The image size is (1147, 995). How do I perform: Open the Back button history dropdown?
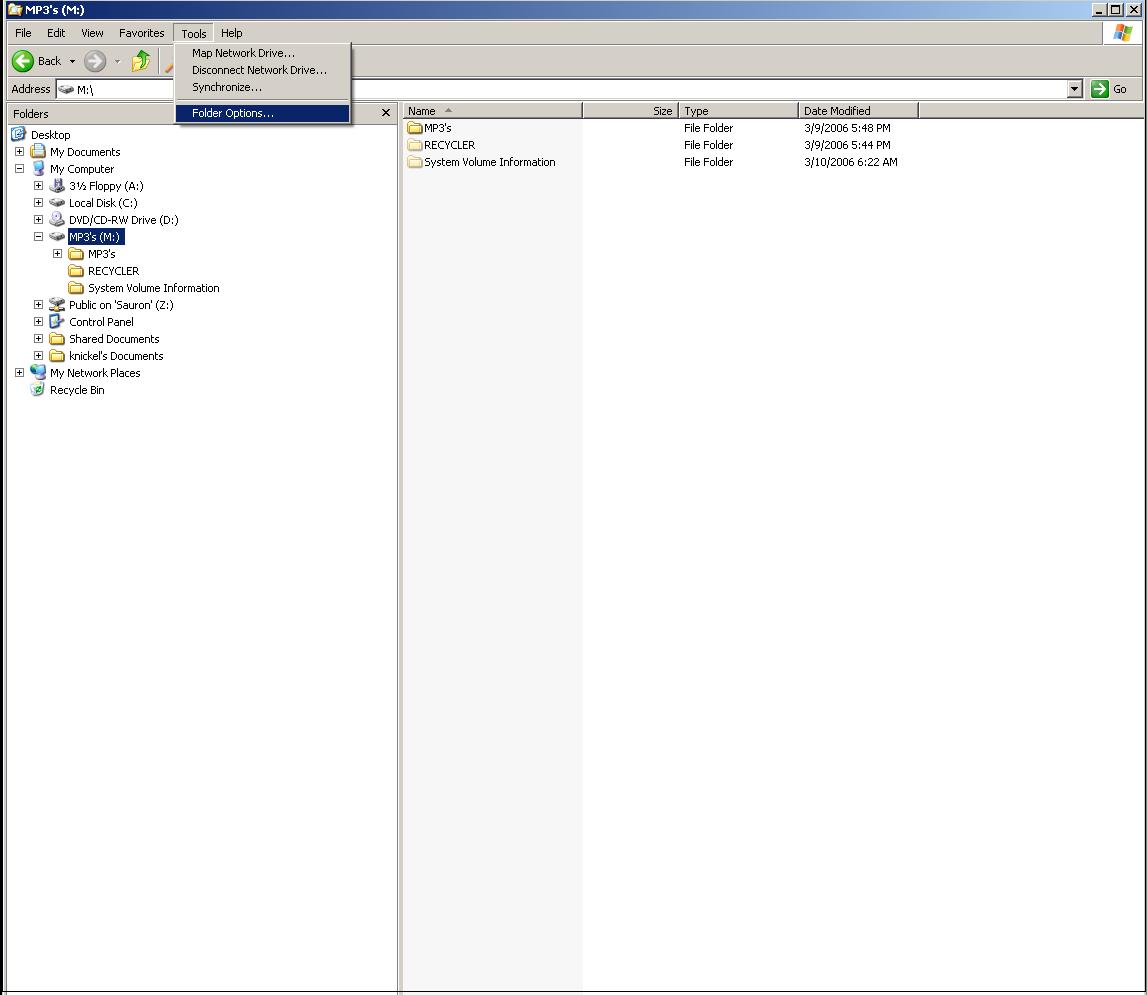tap(72, 62)
